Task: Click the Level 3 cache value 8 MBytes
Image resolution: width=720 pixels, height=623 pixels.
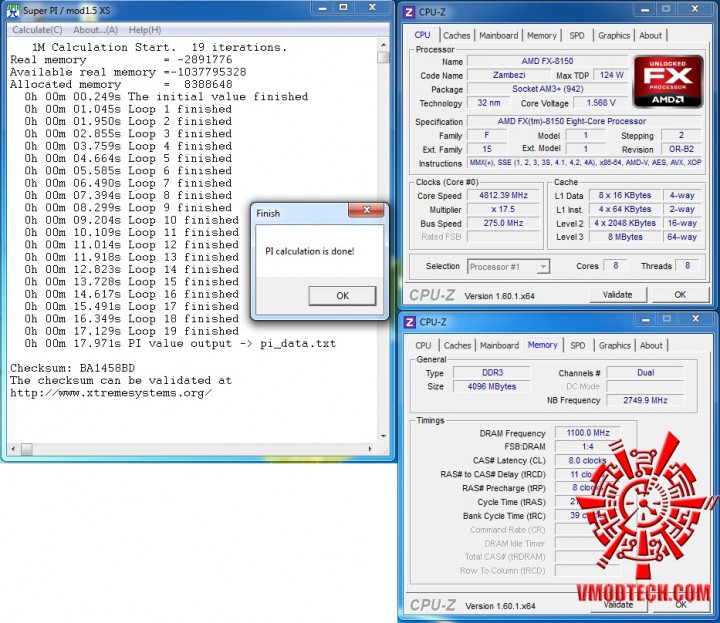Action: click(625, 237)
